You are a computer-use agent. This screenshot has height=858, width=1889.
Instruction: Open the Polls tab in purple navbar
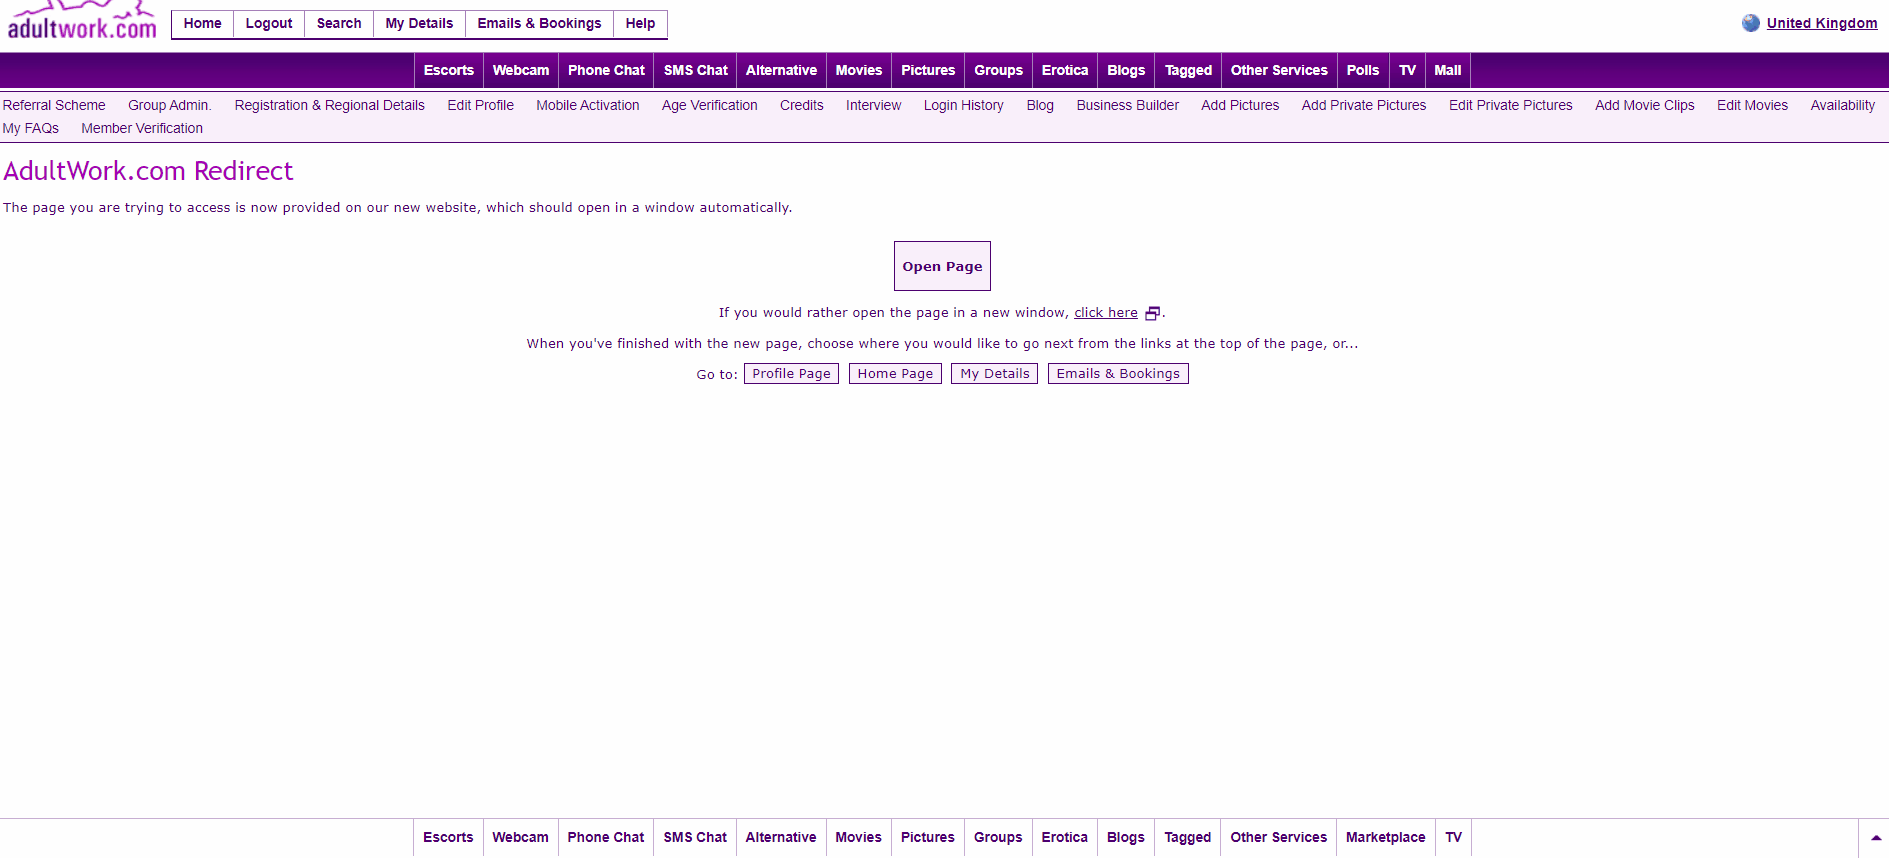1362,71
